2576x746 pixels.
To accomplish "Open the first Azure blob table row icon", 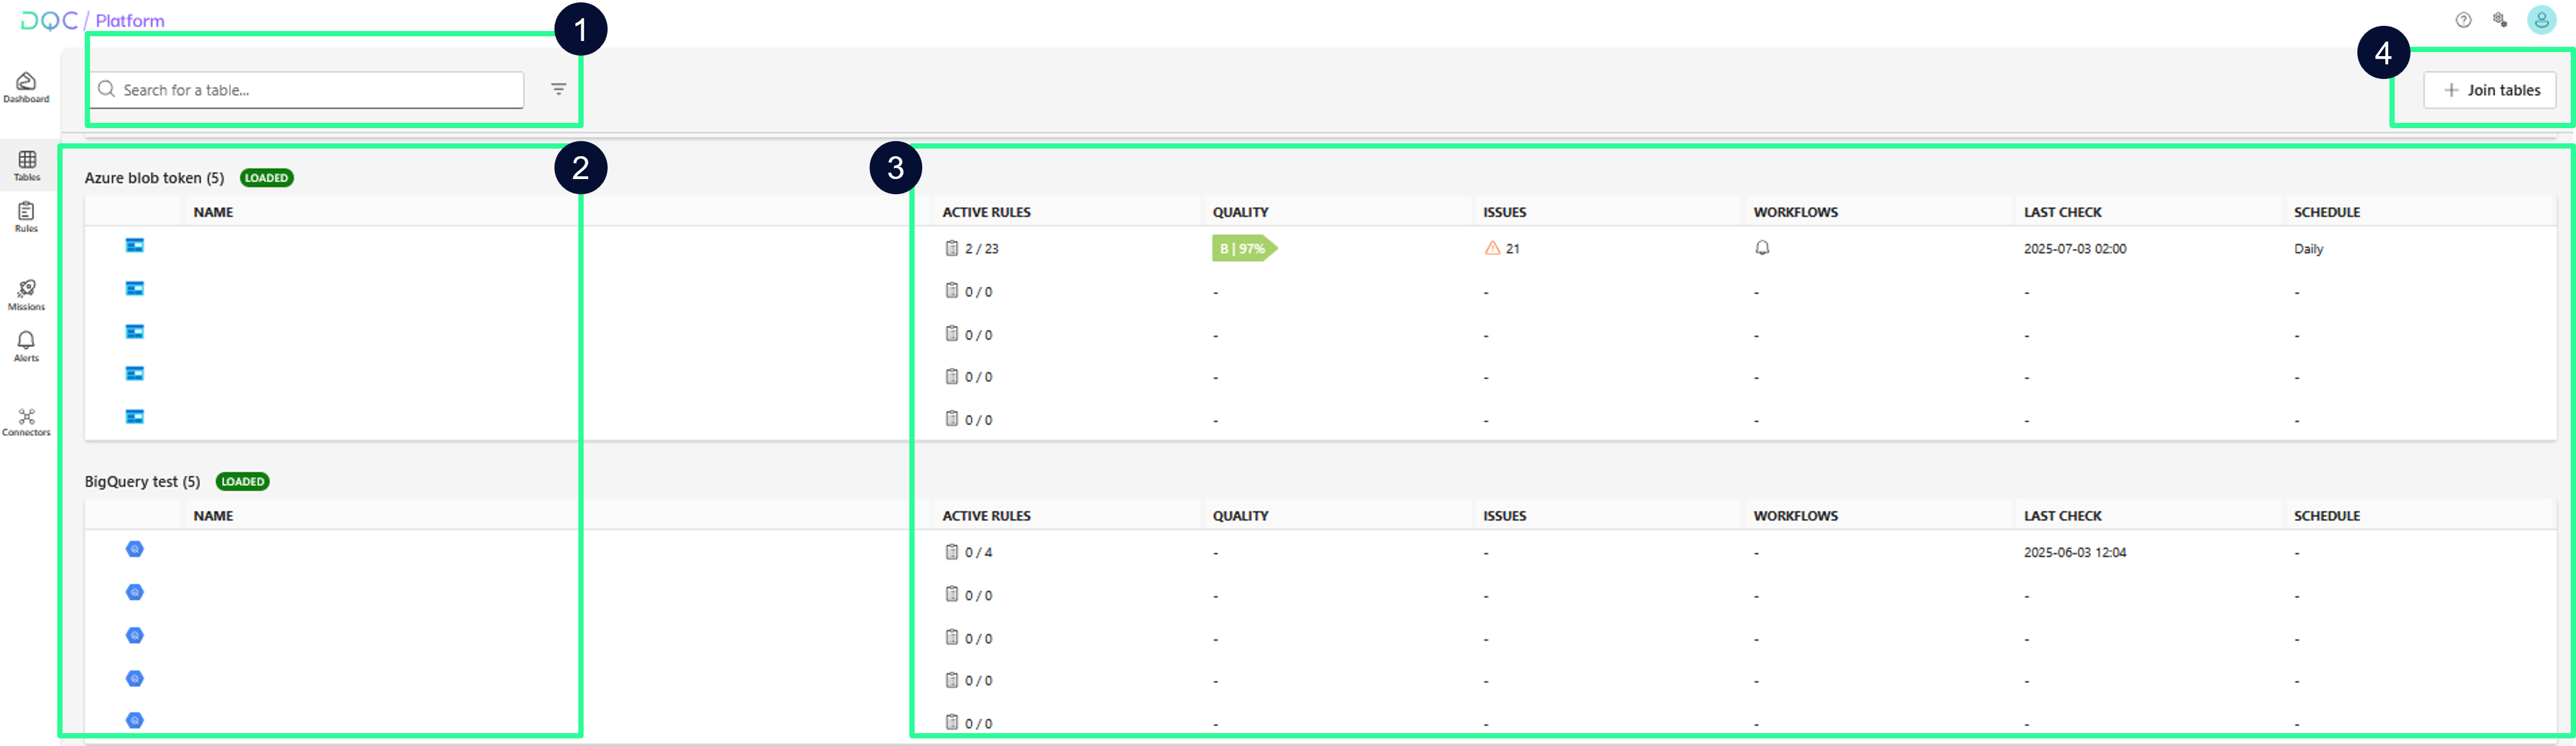I will pos(135,245).
